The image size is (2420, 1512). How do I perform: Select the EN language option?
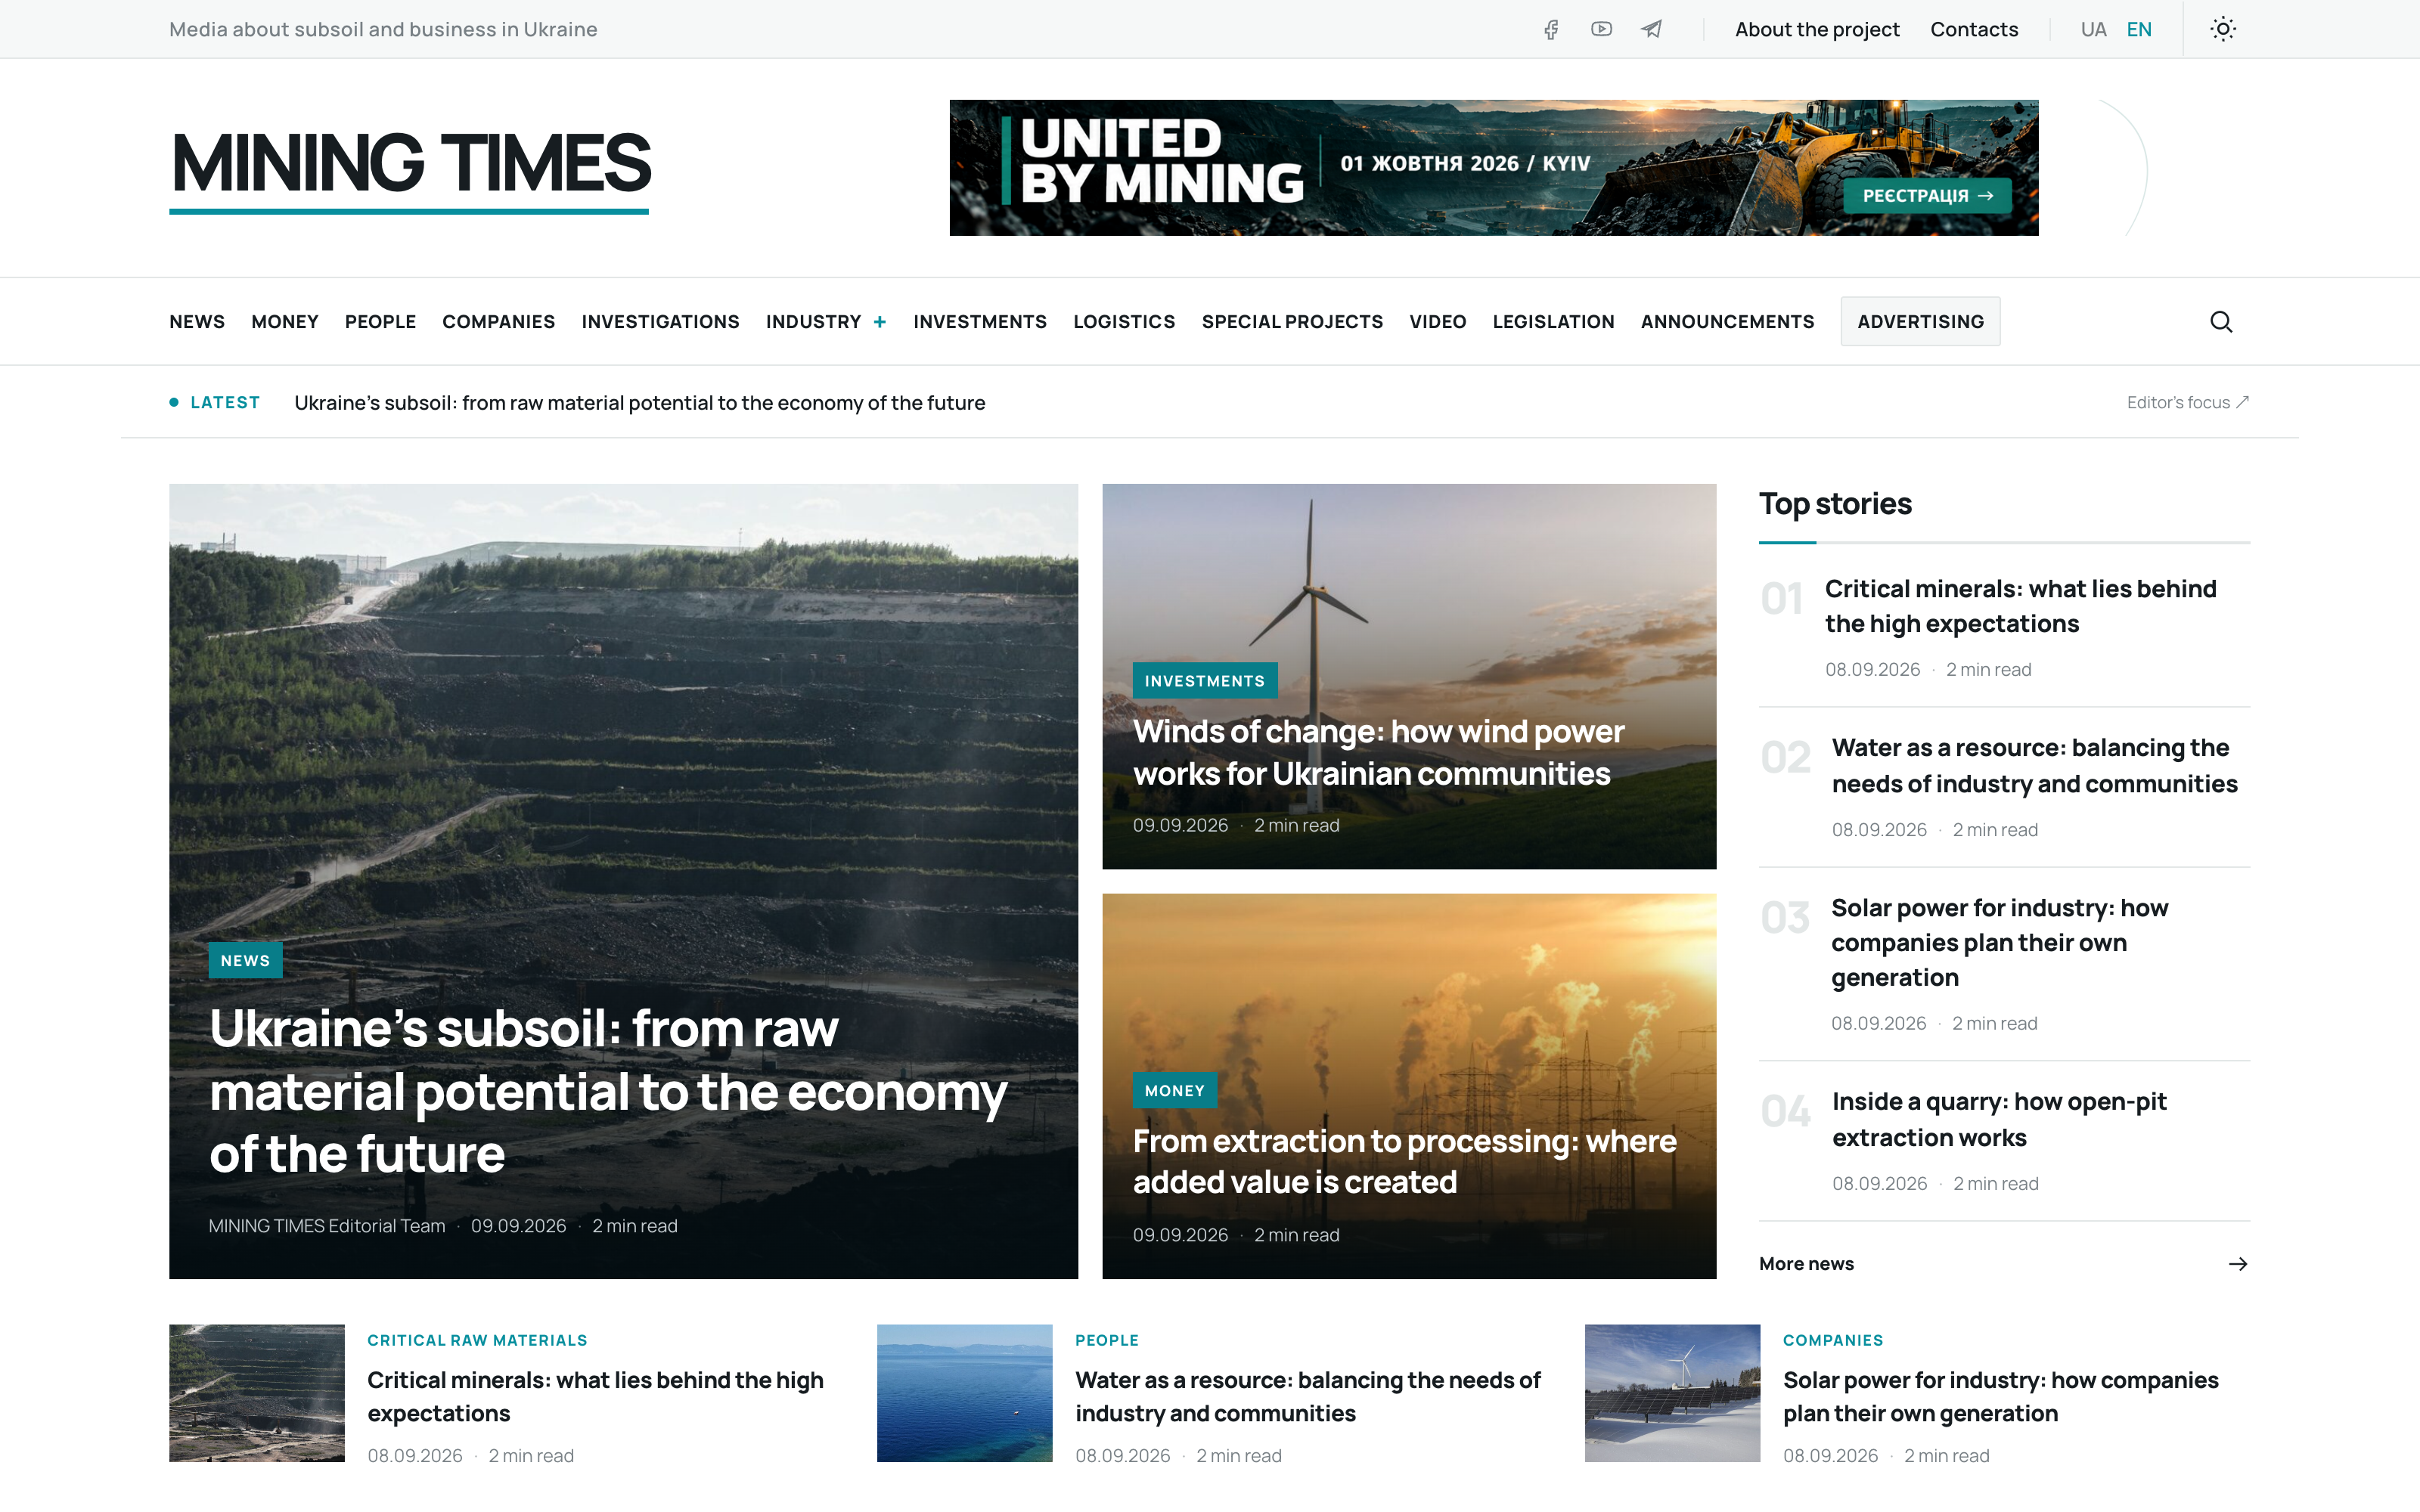(x=2139, y=29)
